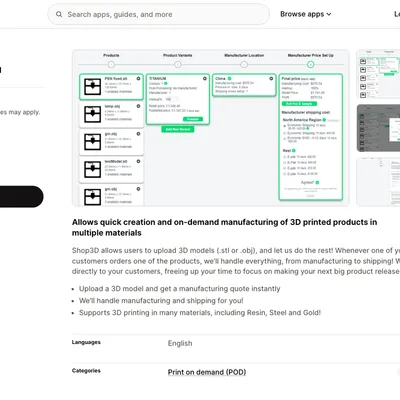Open the second screenshot thumbnail on the right
Image resolution: width=400 pixels, height=400 pixels.
tap(378, 128)
